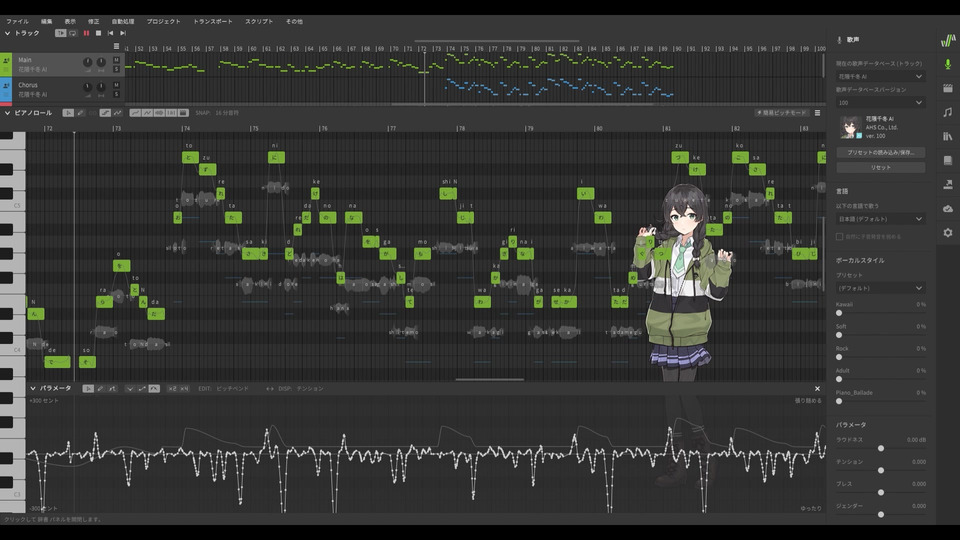This screenshot has height=540, width=960.
Task: Open the Voice panel microphone icon in sidebar
Action: [948, 64]
